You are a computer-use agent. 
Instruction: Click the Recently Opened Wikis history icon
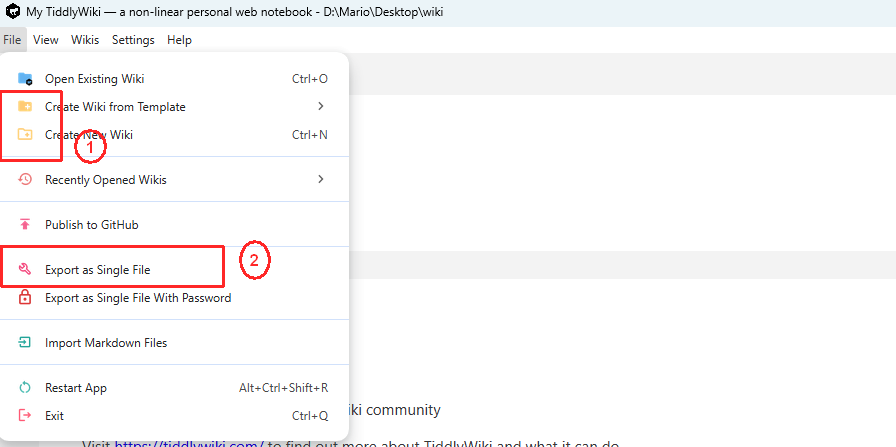coord(25,179)
